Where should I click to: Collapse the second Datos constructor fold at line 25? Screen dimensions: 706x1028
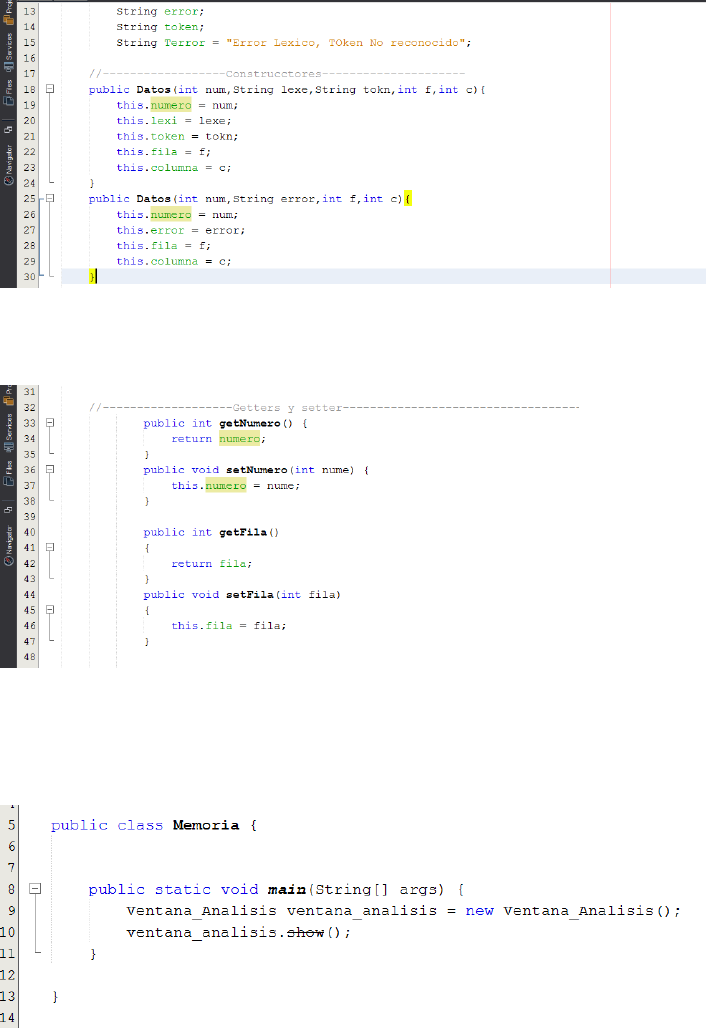click(x=50, y=198)
